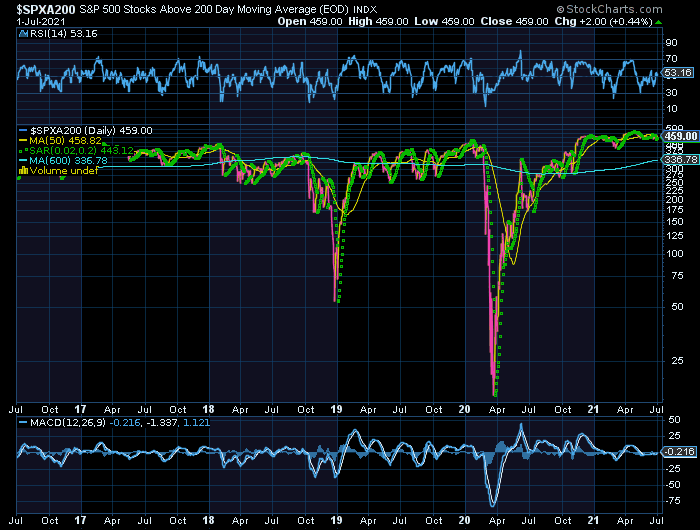The image size is (700, 530).
Task: Click the 53.16 RSI value tag on axis
Action: (678, 72)
